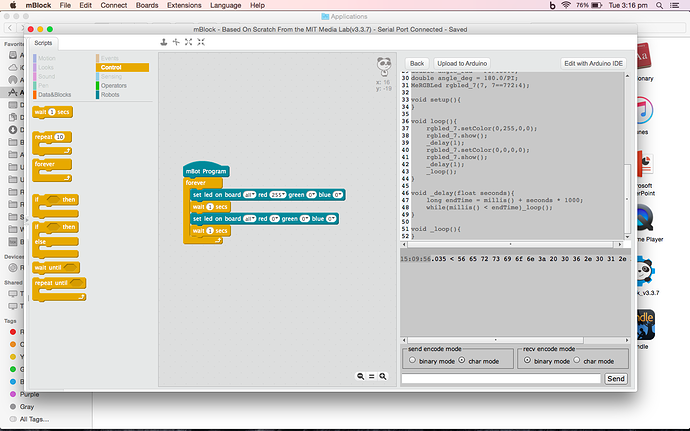690x431 pixels.
Task: Zoom in the script canvas
Action: pos(383,376)
